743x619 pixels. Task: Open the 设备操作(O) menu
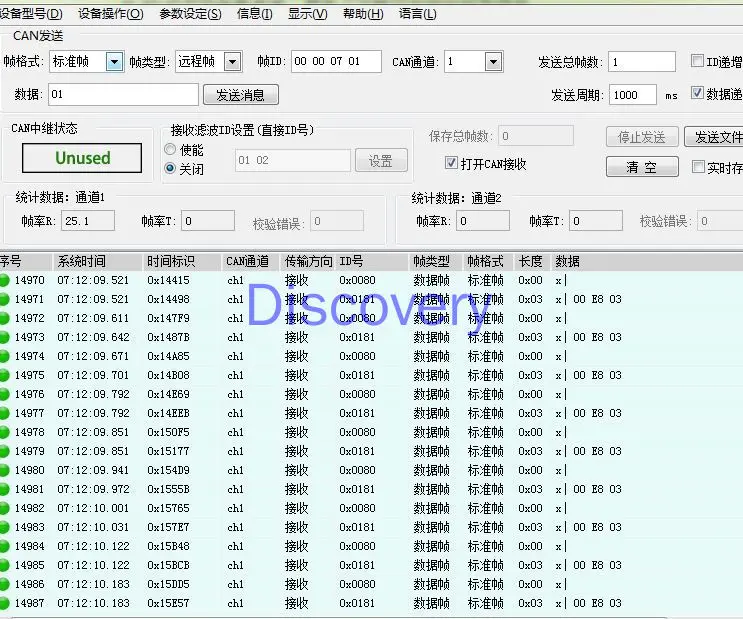tap(110, 13)
